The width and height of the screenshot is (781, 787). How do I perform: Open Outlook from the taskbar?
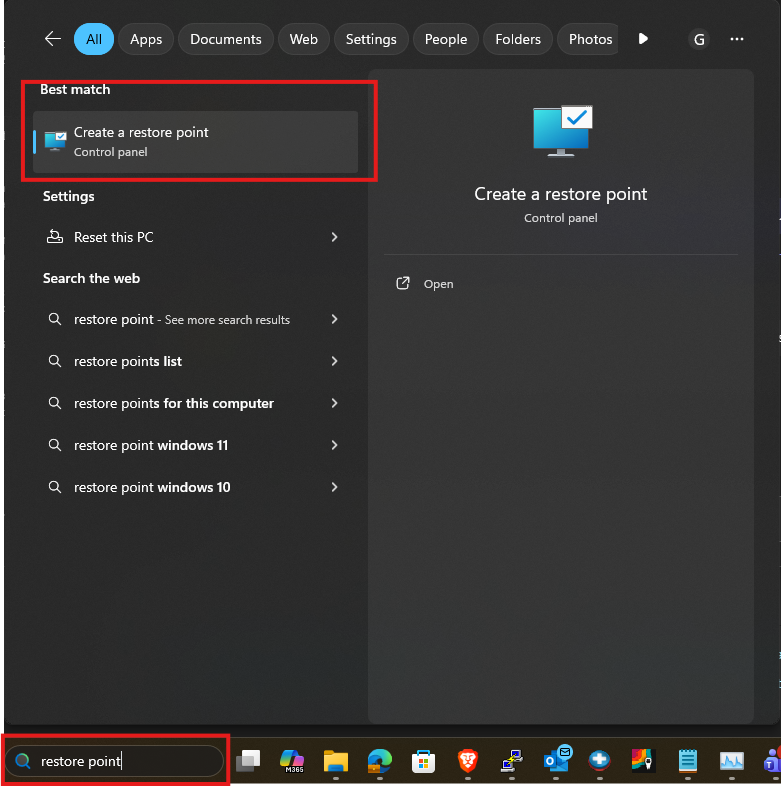pyautogui.click(x=557, y=759)
